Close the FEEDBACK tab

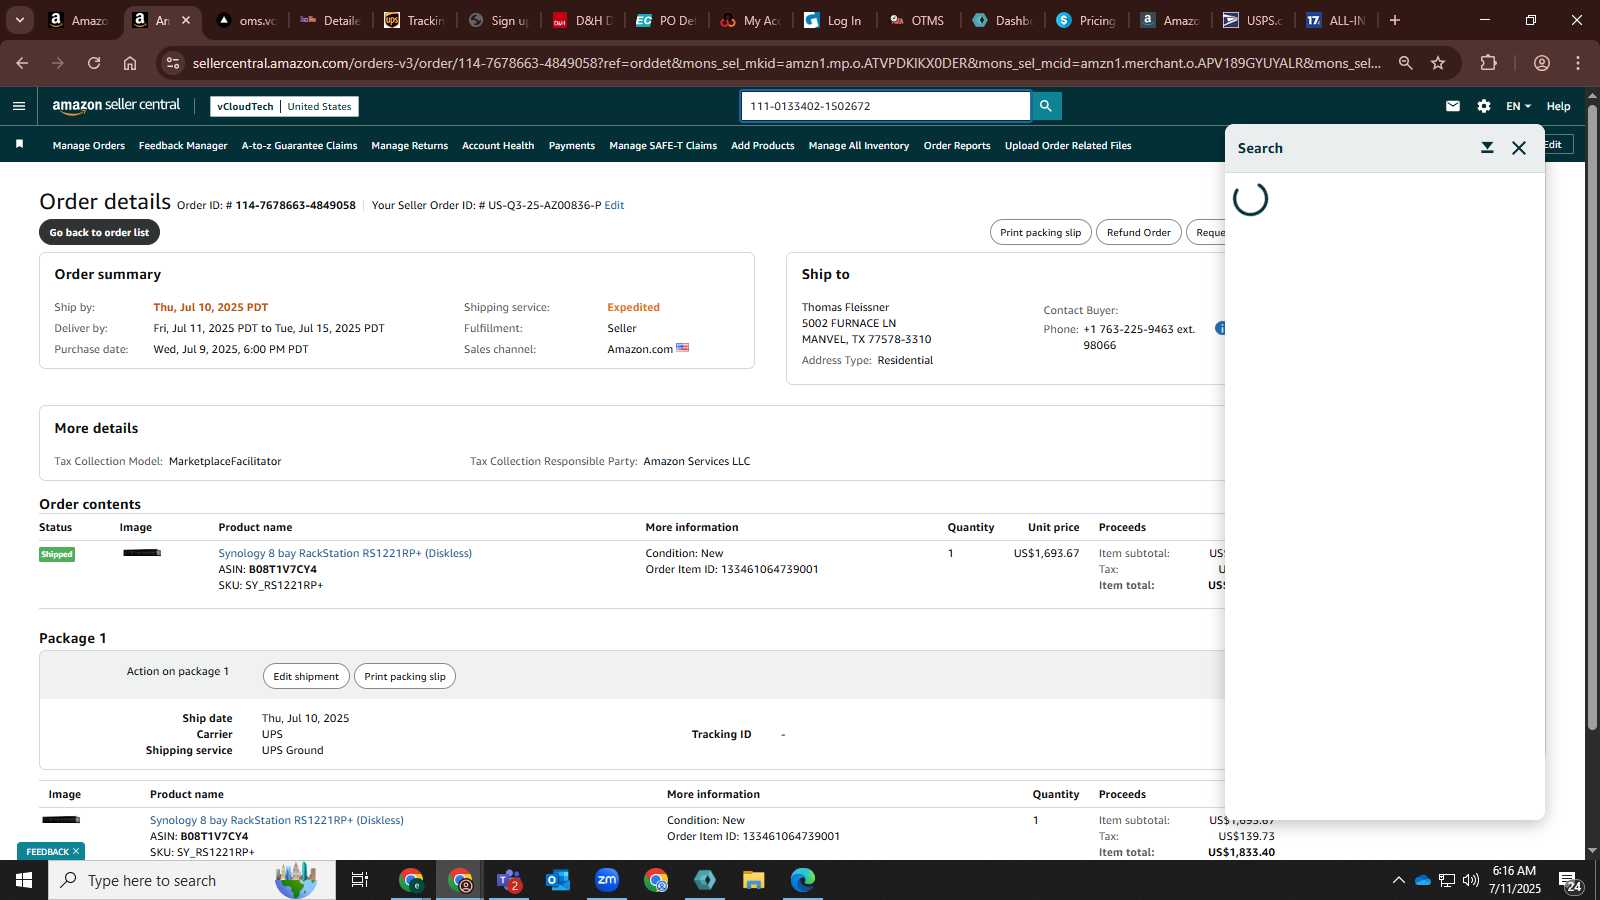tap(75, 852)
